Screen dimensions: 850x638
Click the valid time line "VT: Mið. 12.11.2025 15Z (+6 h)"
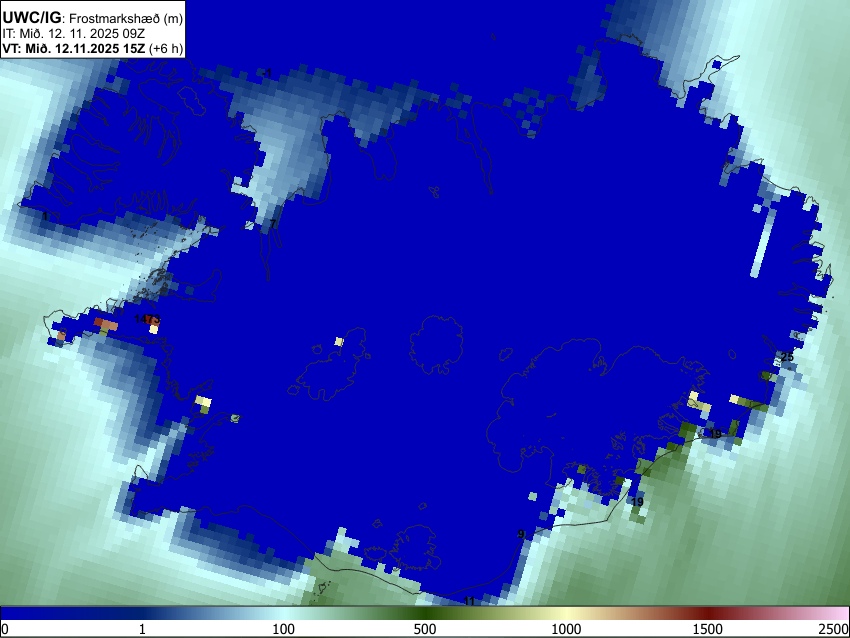pos(93,48)
